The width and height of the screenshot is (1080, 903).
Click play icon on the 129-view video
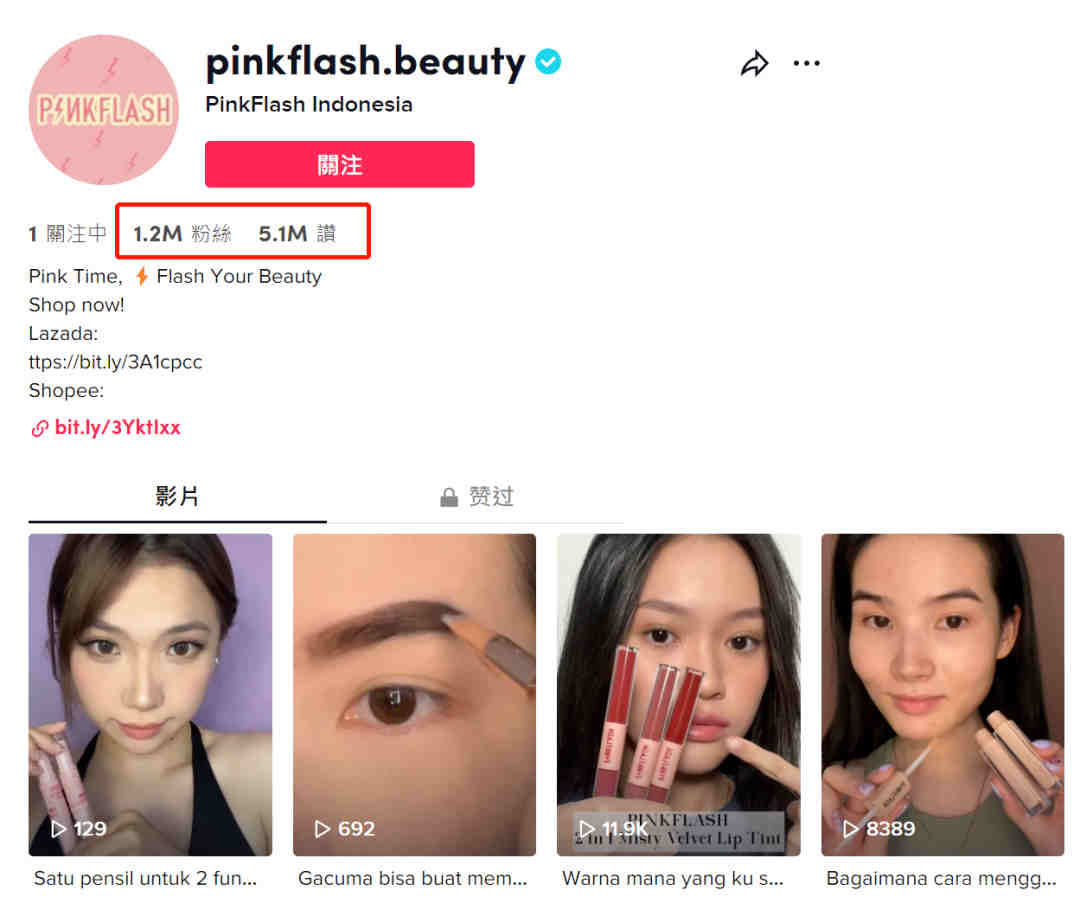(59, 829)
